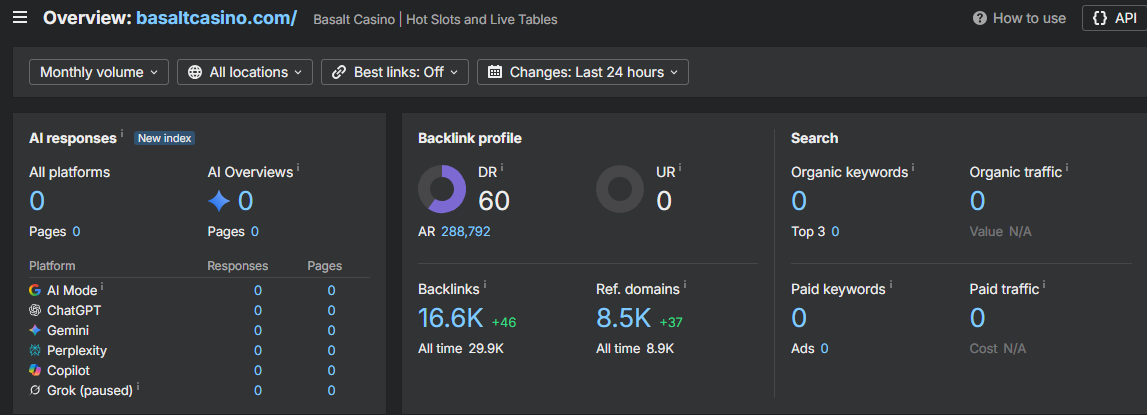Click Organic traffic value 0
This screenshot has height=415, width=1147.
pos(977,201)
